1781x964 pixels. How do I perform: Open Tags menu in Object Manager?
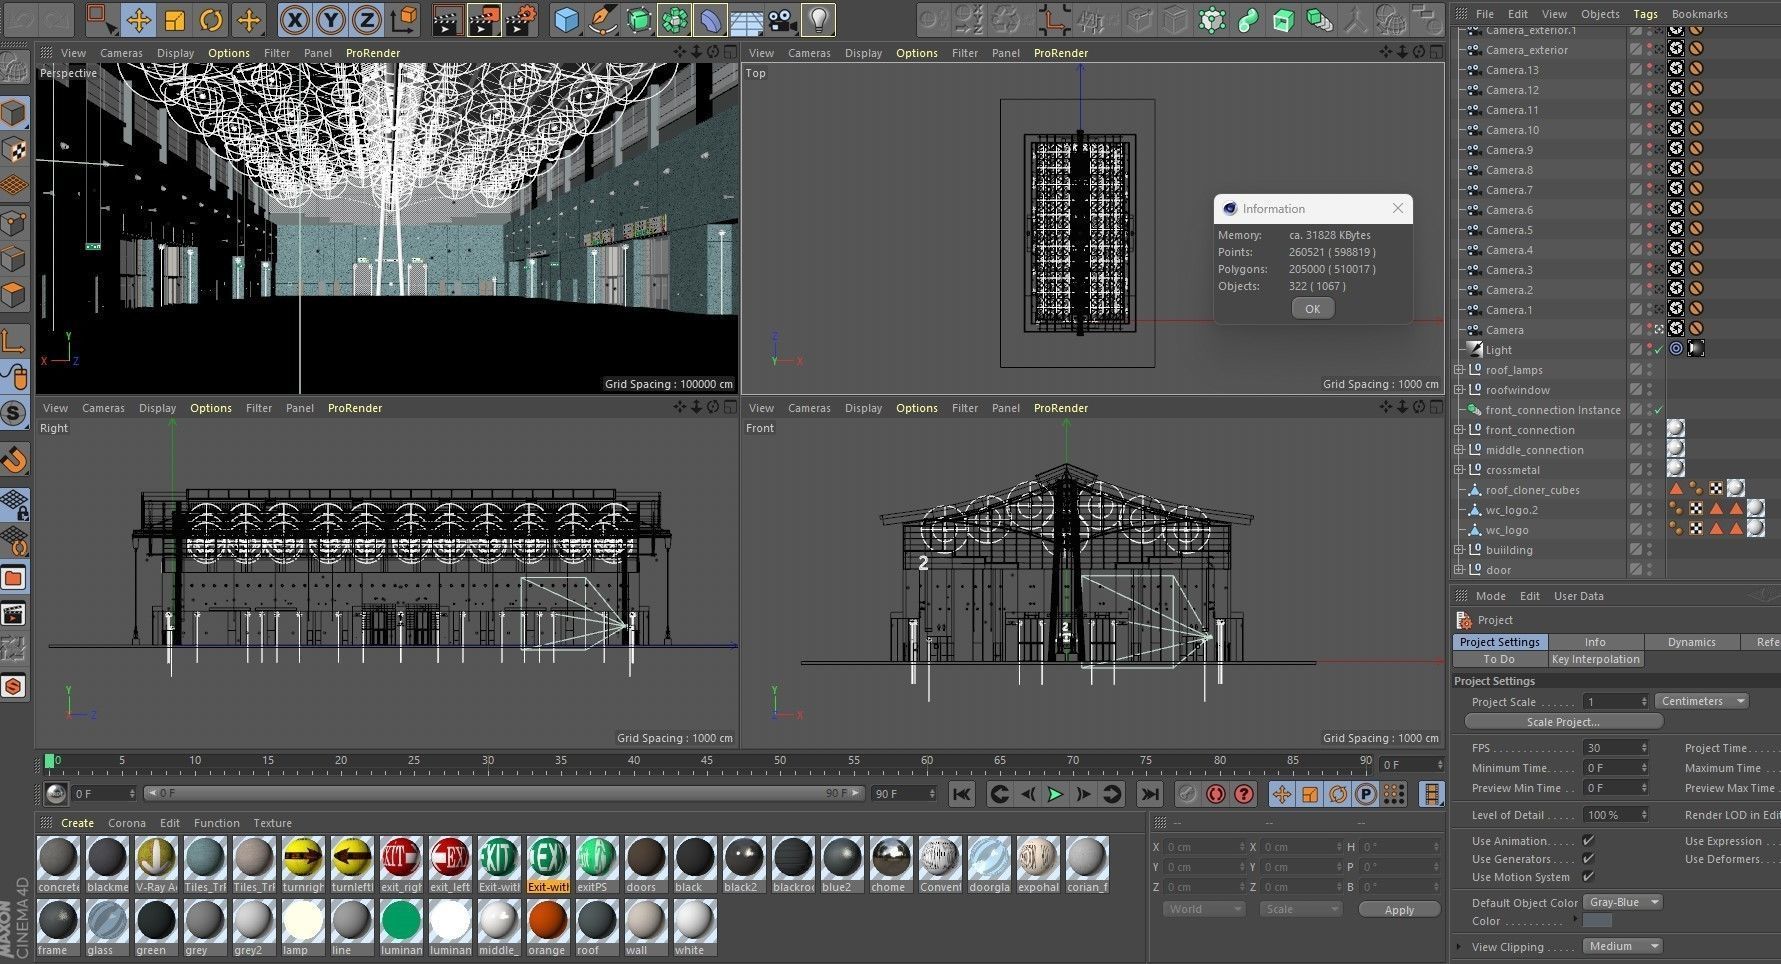pos(1645,14)
